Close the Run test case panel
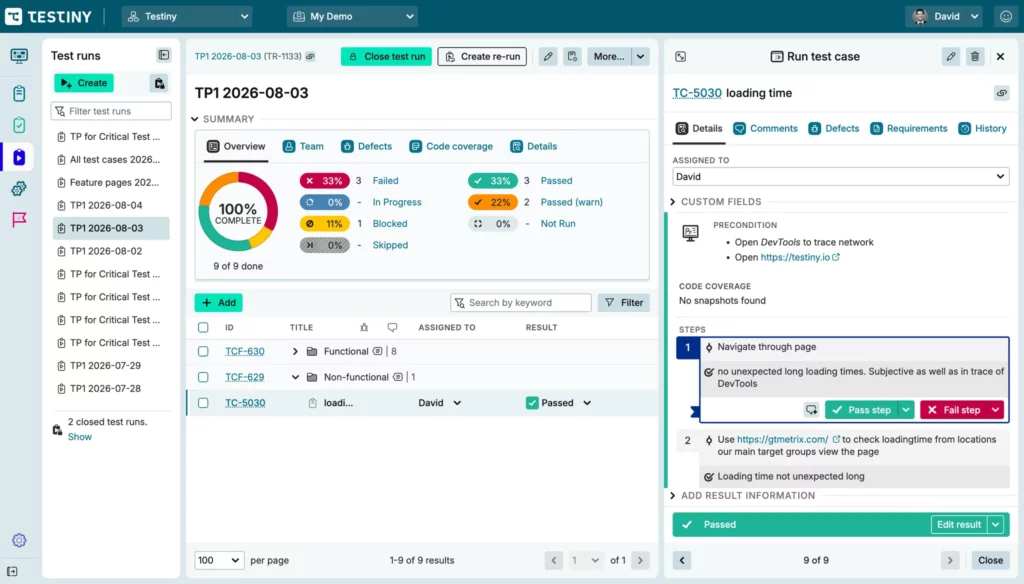Image resolution: width=1024 pixels, height=584 pixels. pyautogui.click(x=1000, y=57)
